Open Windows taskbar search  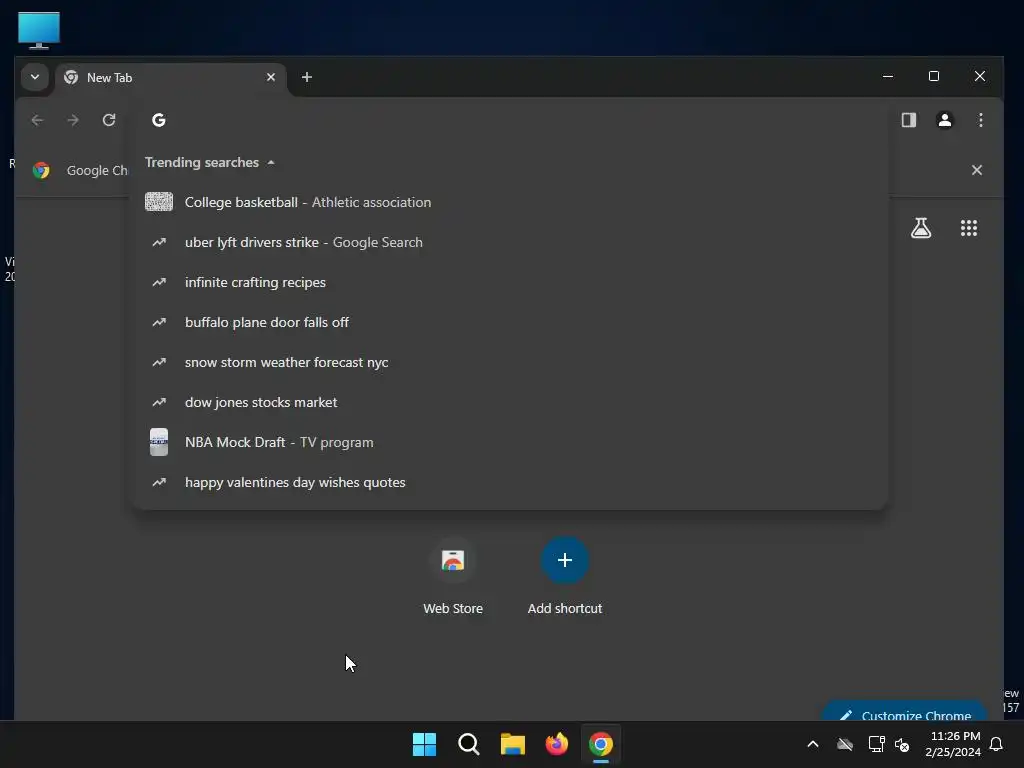(x=468, y=744)
